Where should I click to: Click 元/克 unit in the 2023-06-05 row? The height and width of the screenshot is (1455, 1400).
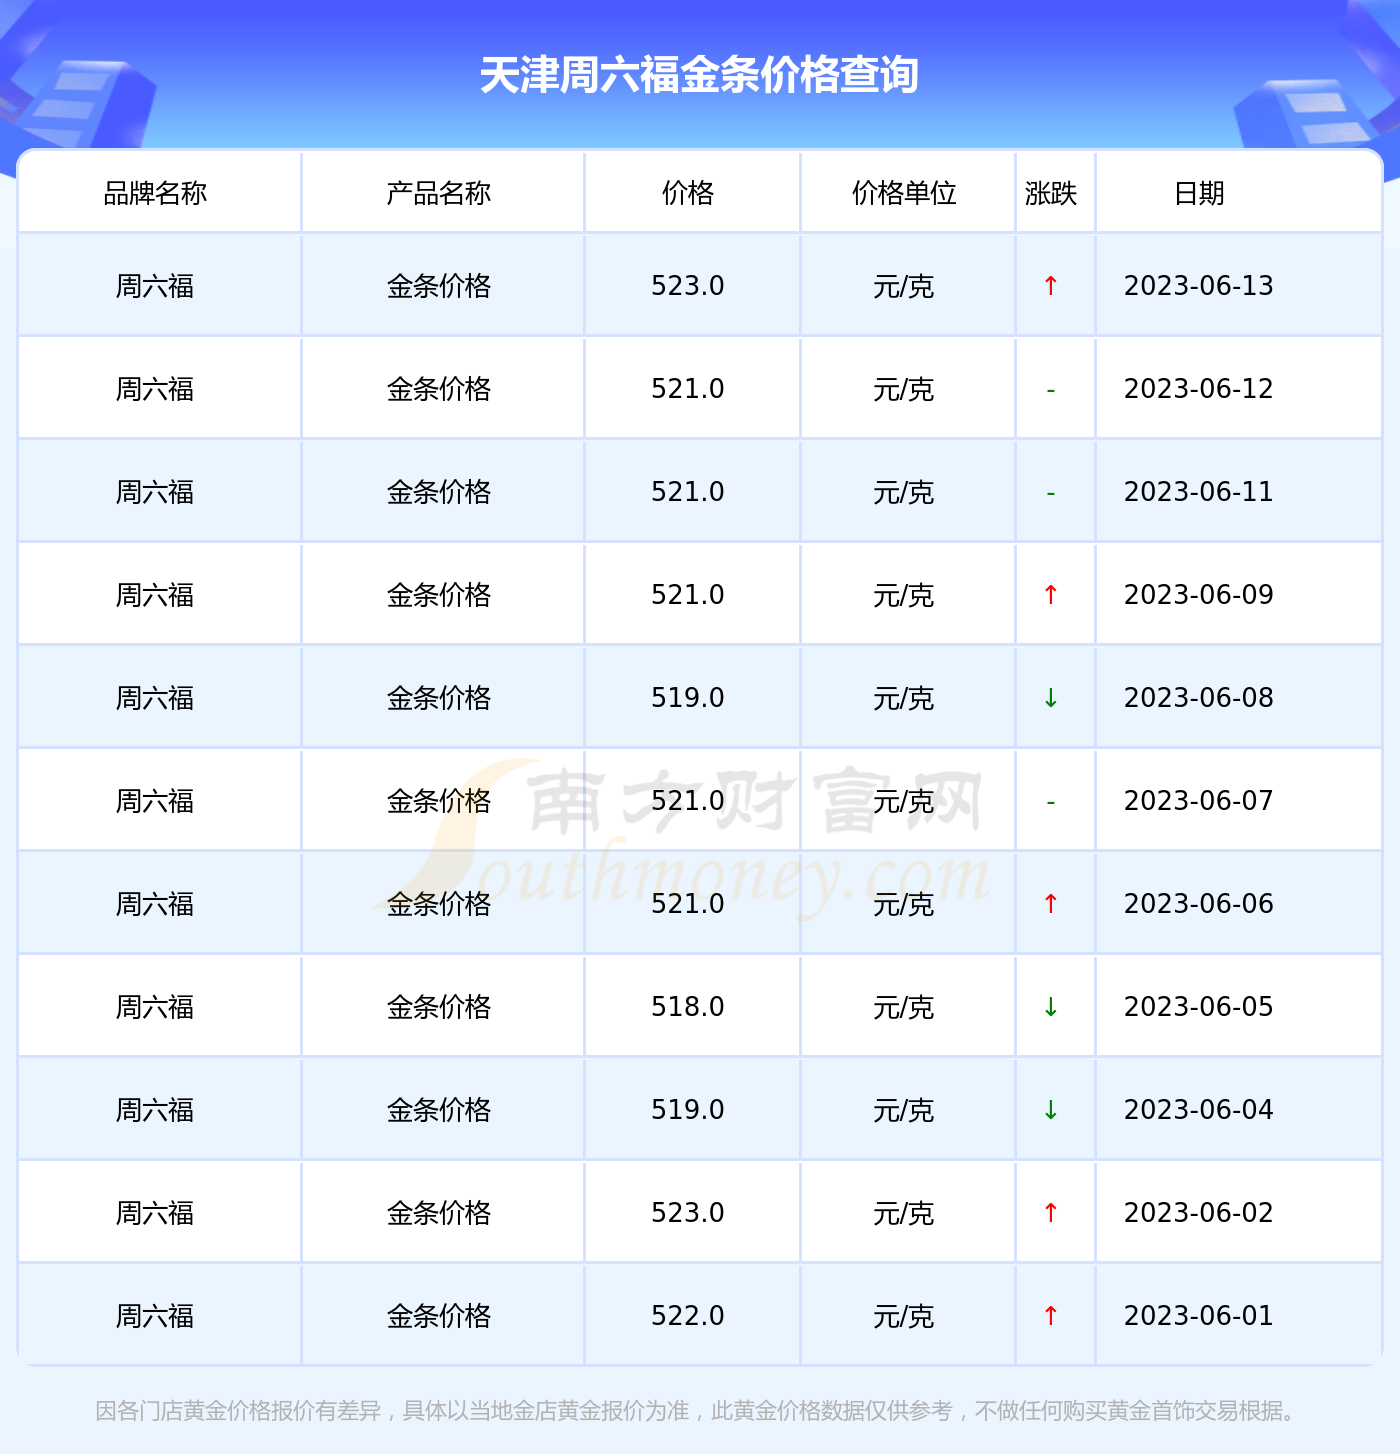click(x=904, y=1008)
